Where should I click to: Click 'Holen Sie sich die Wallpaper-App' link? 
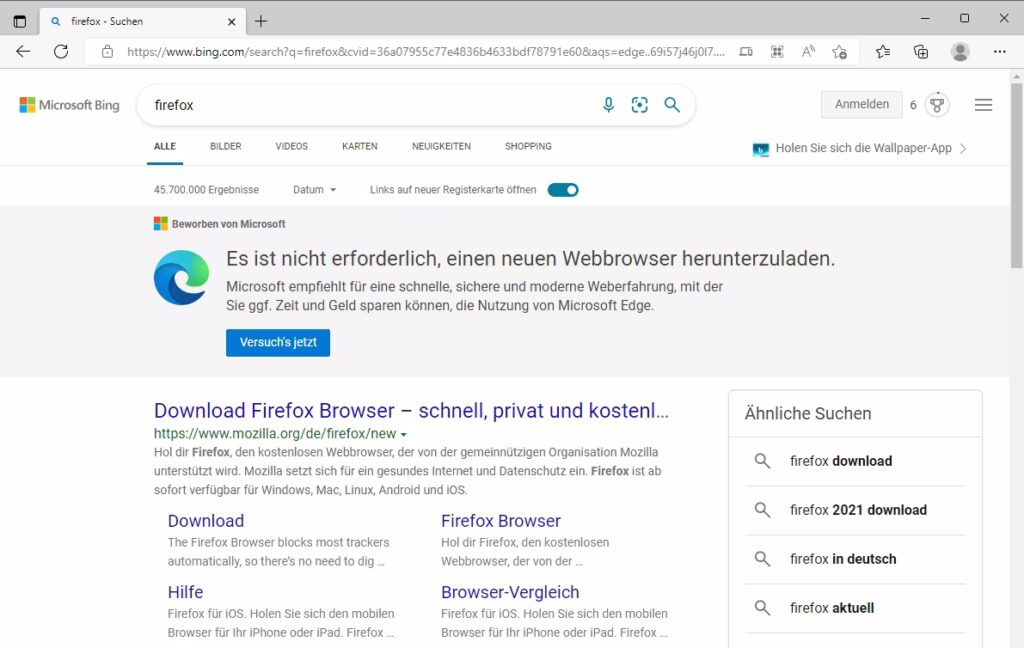coord(863,148)
